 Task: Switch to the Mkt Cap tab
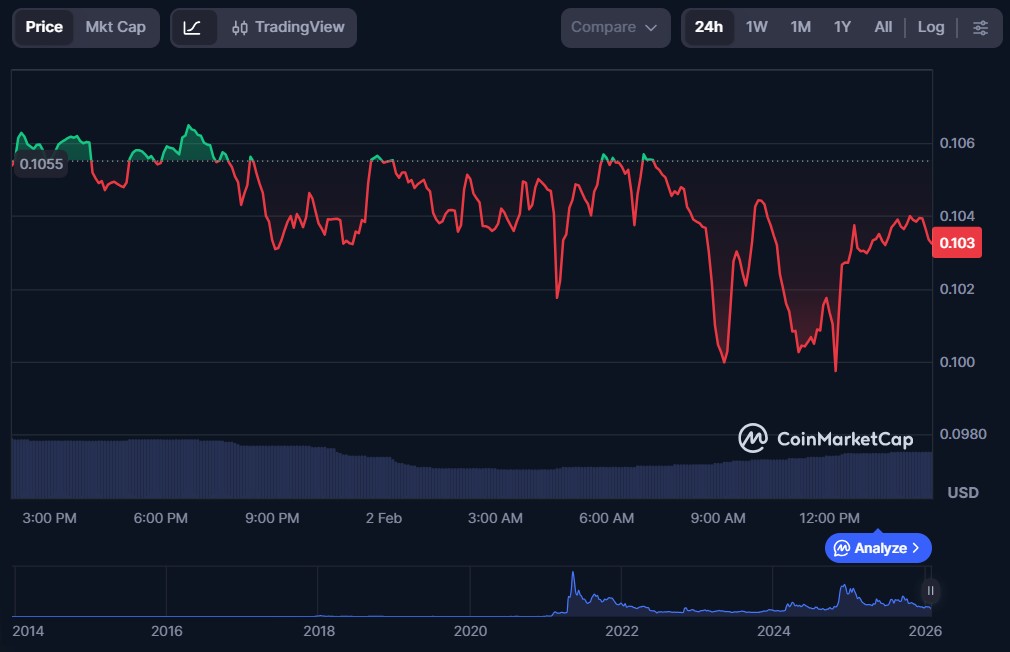115,28
